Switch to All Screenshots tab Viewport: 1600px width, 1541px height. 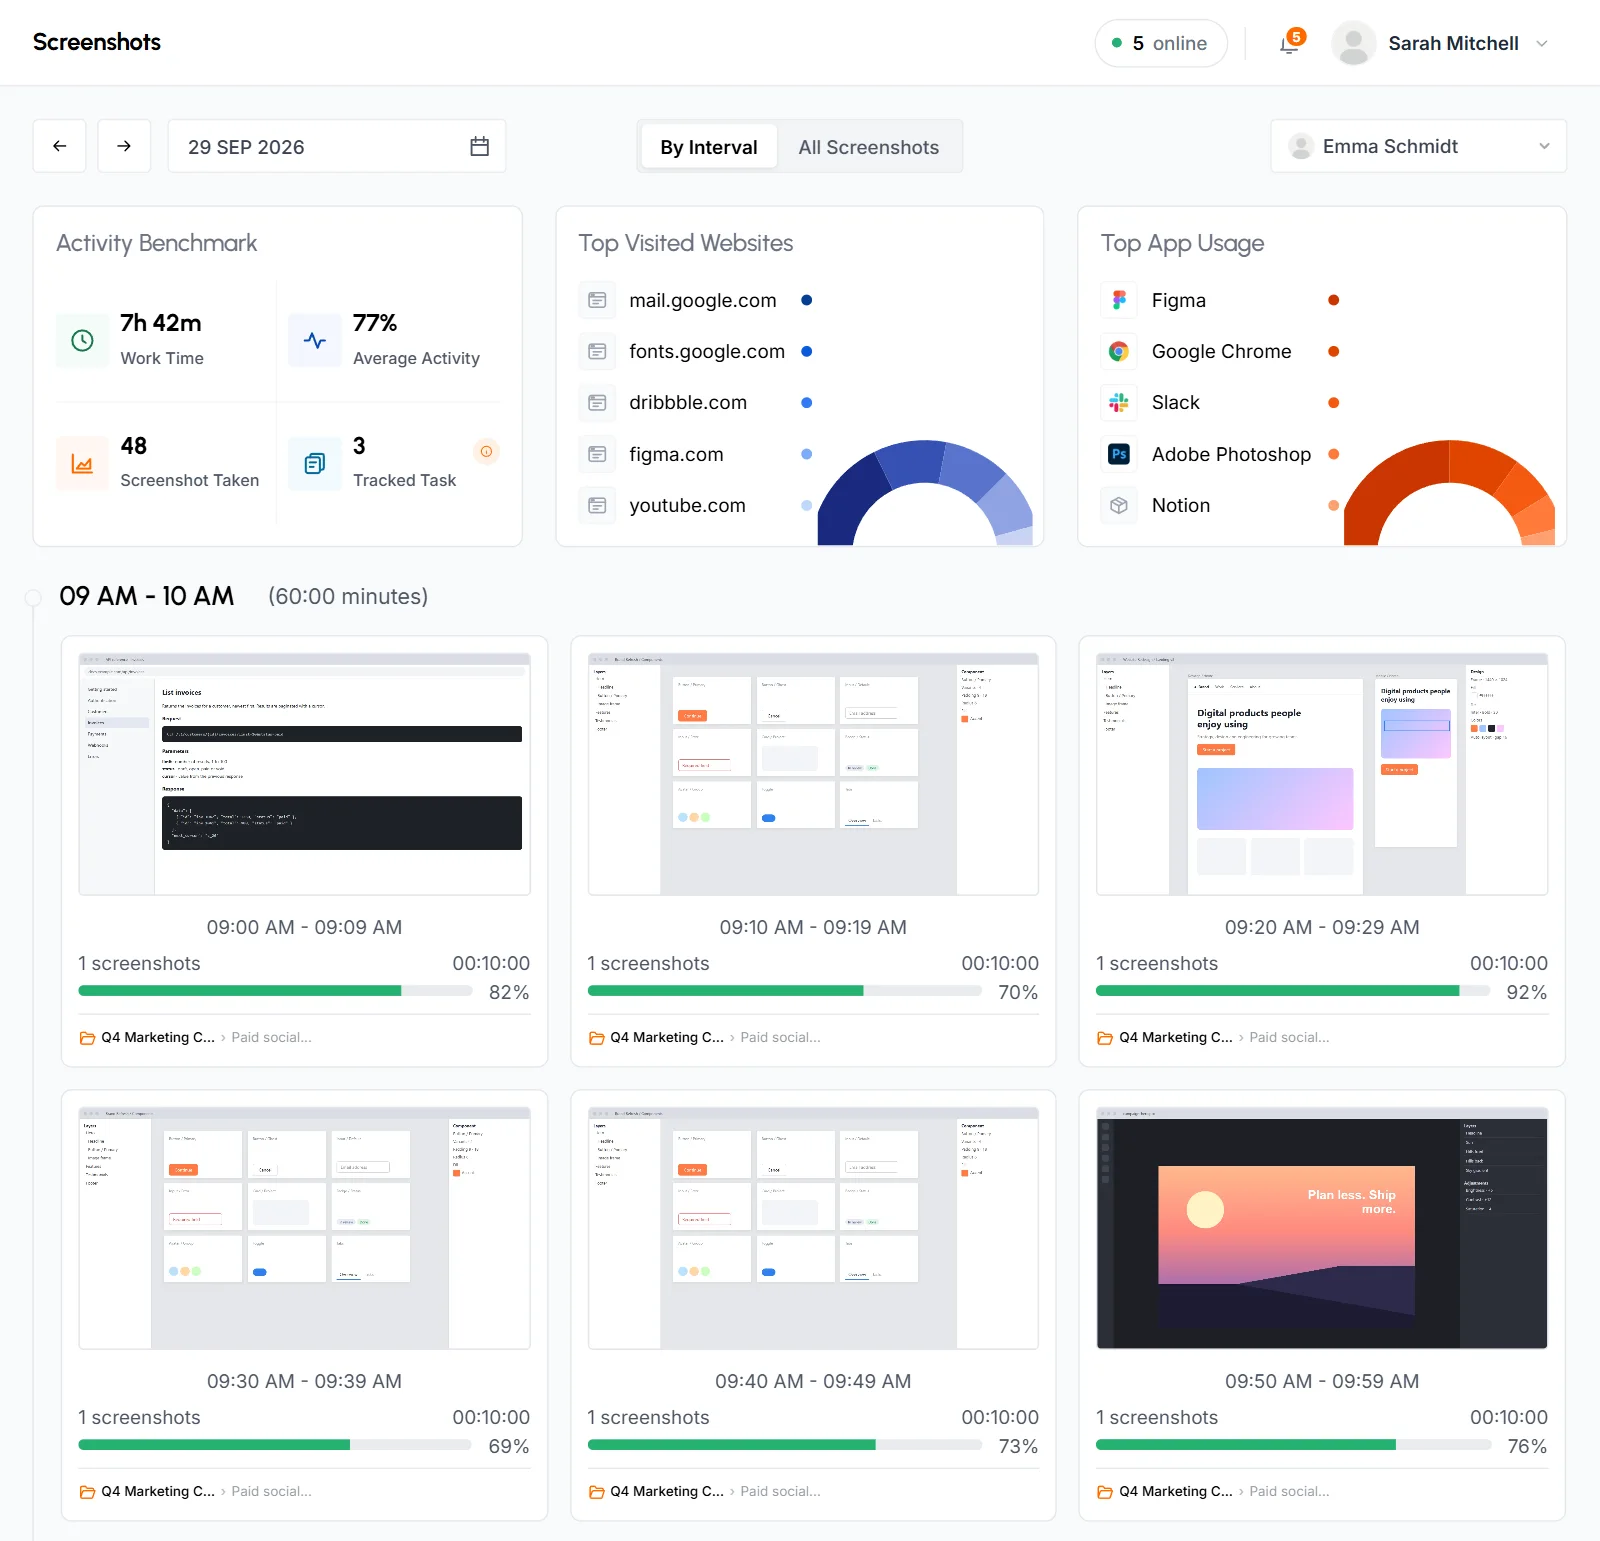(868, 147)
